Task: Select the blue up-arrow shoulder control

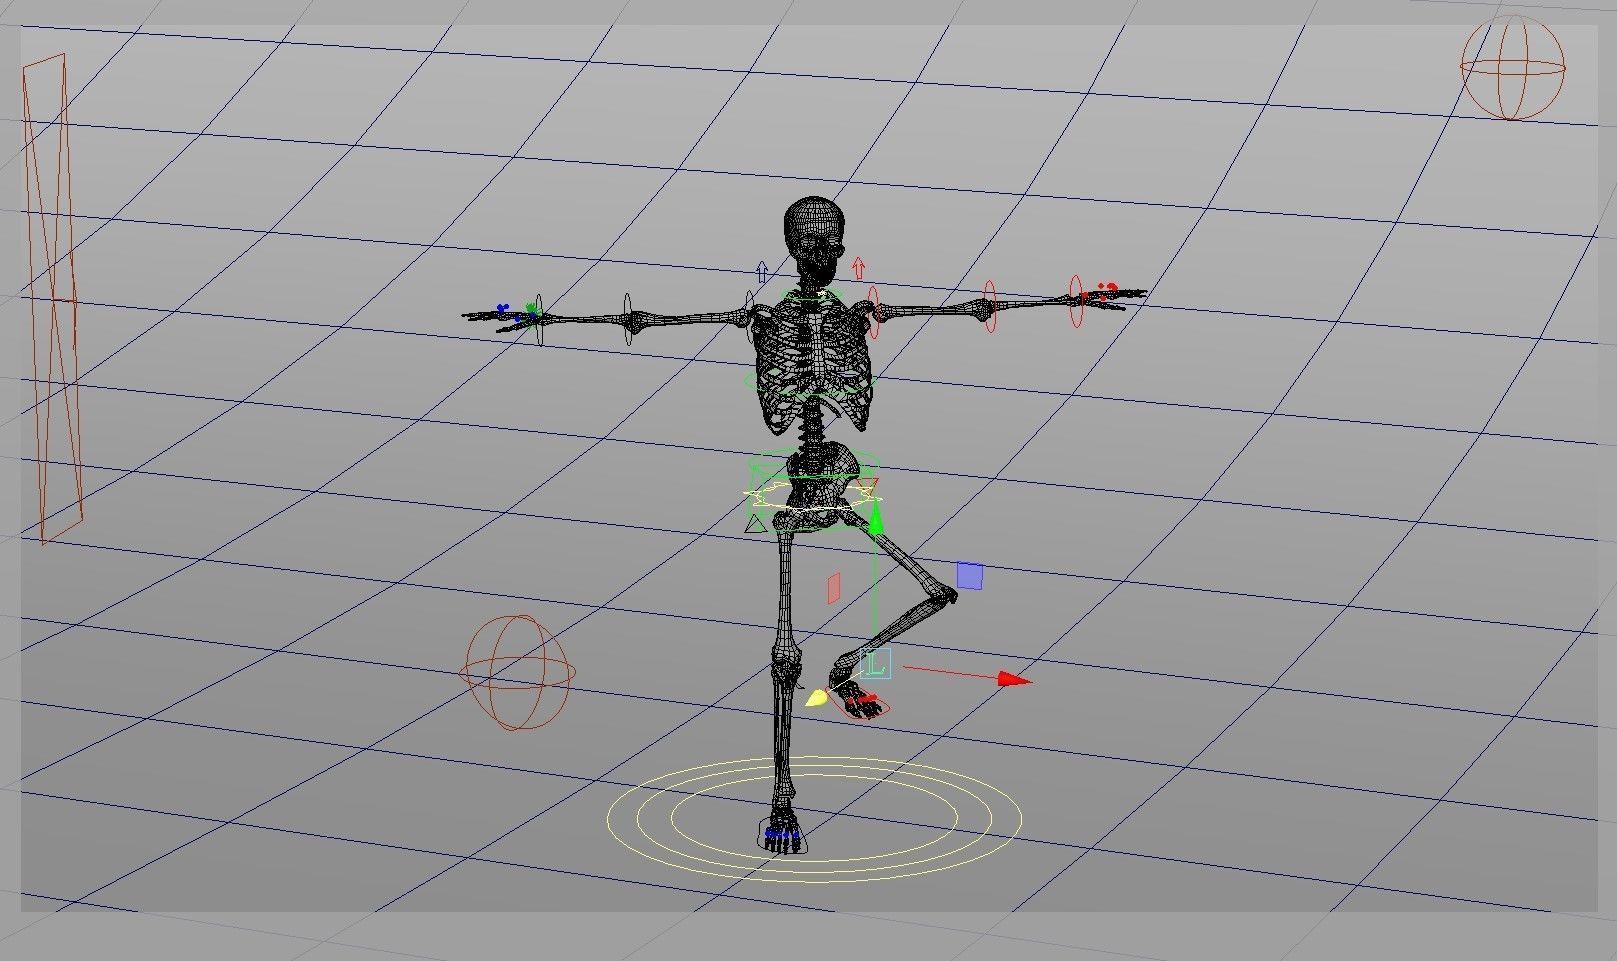Action: pos(762,272)
